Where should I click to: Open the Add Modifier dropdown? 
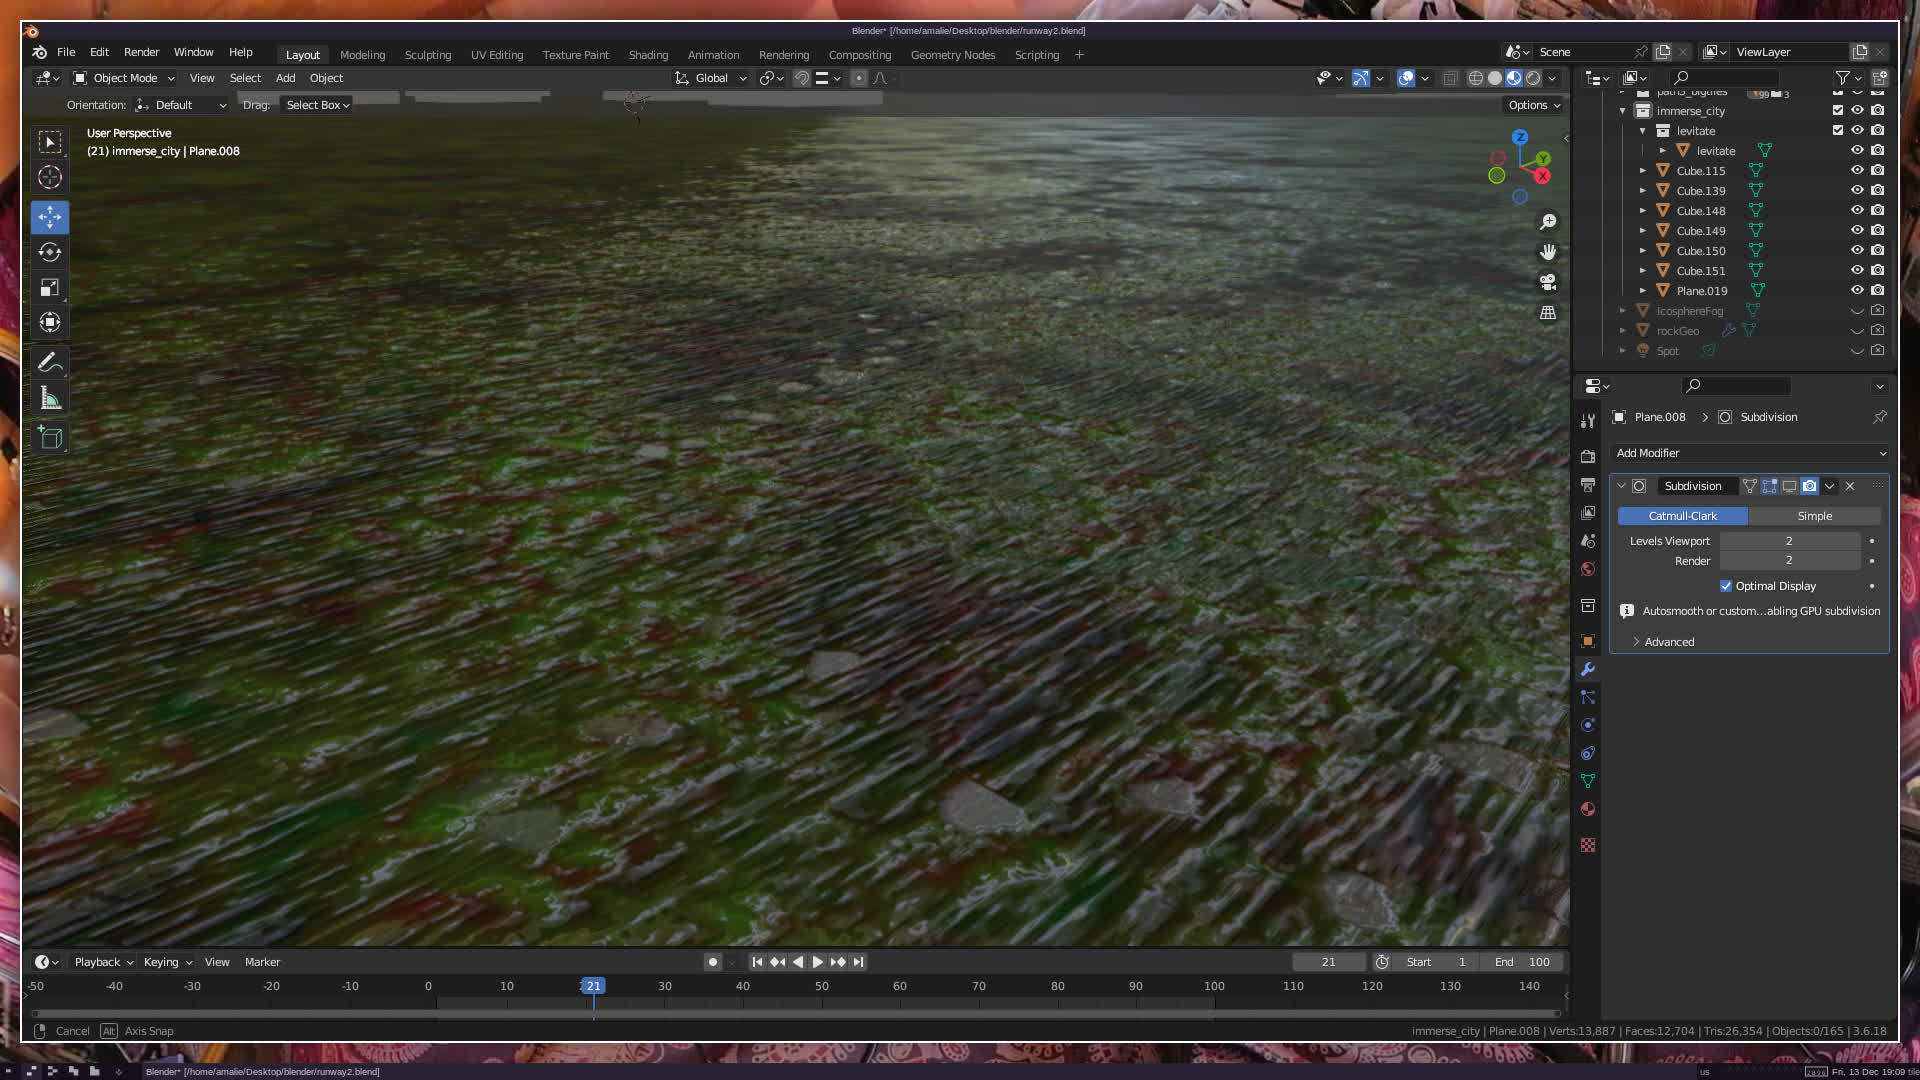1750,453
